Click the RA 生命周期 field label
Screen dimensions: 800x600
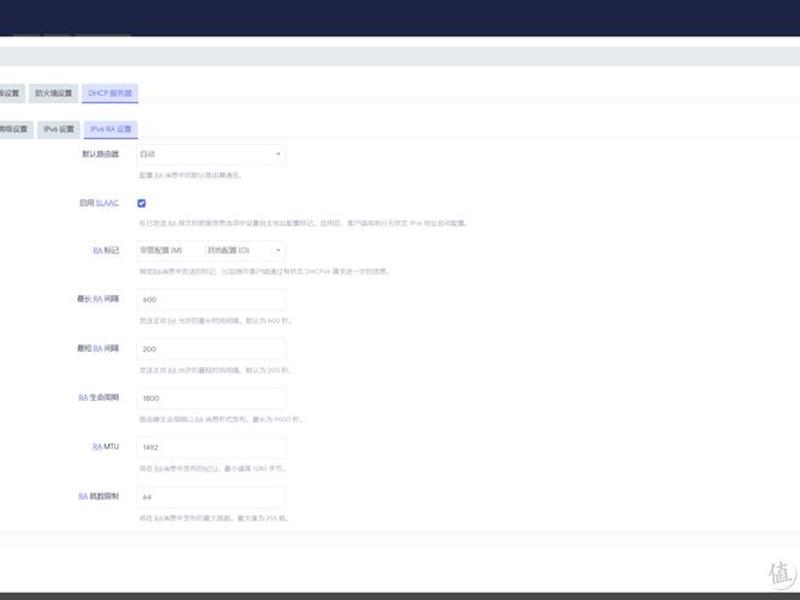pos(98,397)
